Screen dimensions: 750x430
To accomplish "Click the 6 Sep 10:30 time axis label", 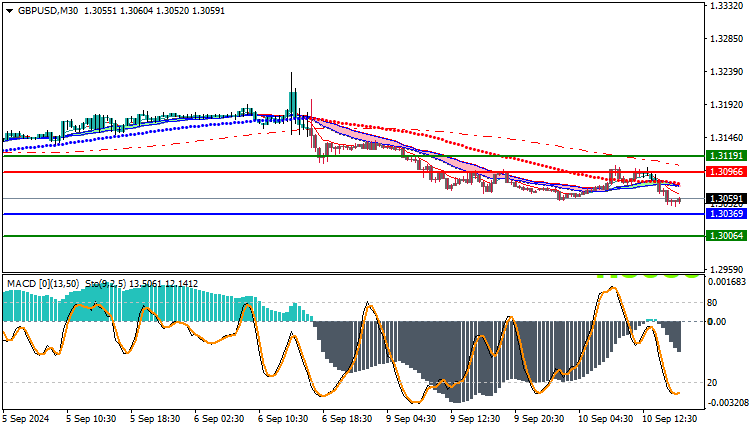I will point(283,419).
